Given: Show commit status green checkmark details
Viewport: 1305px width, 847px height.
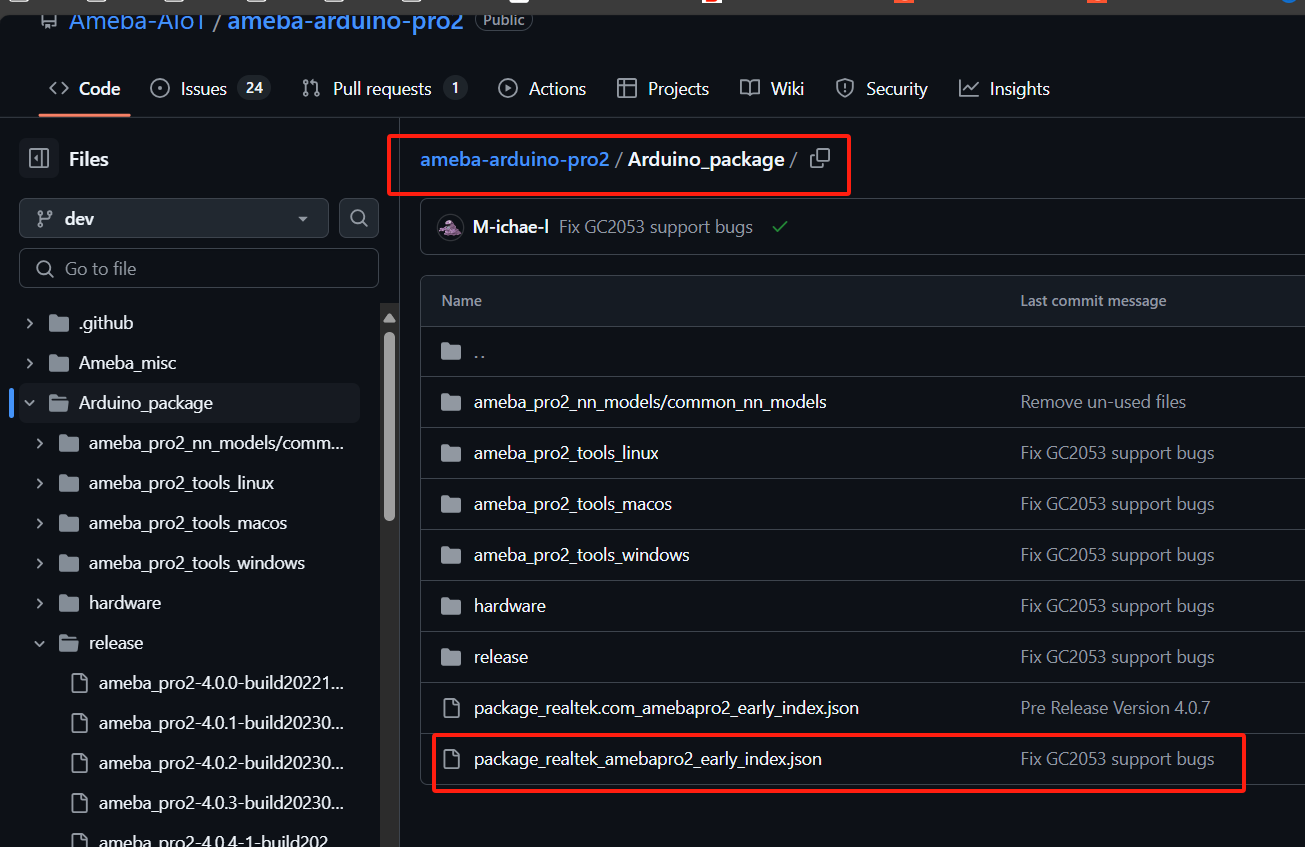Looking at the screenshot, I should (x=780, y=227).
